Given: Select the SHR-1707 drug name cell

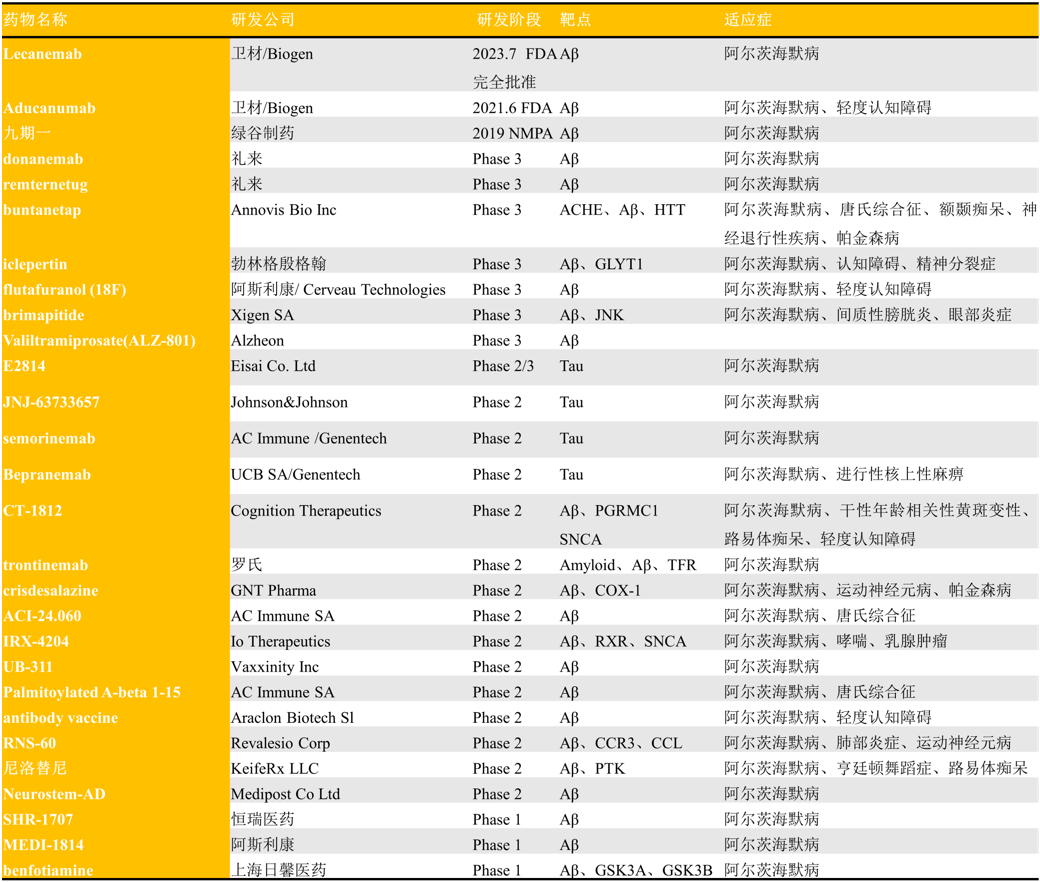Looking at the screenshot, I should (x=38, y=820).
